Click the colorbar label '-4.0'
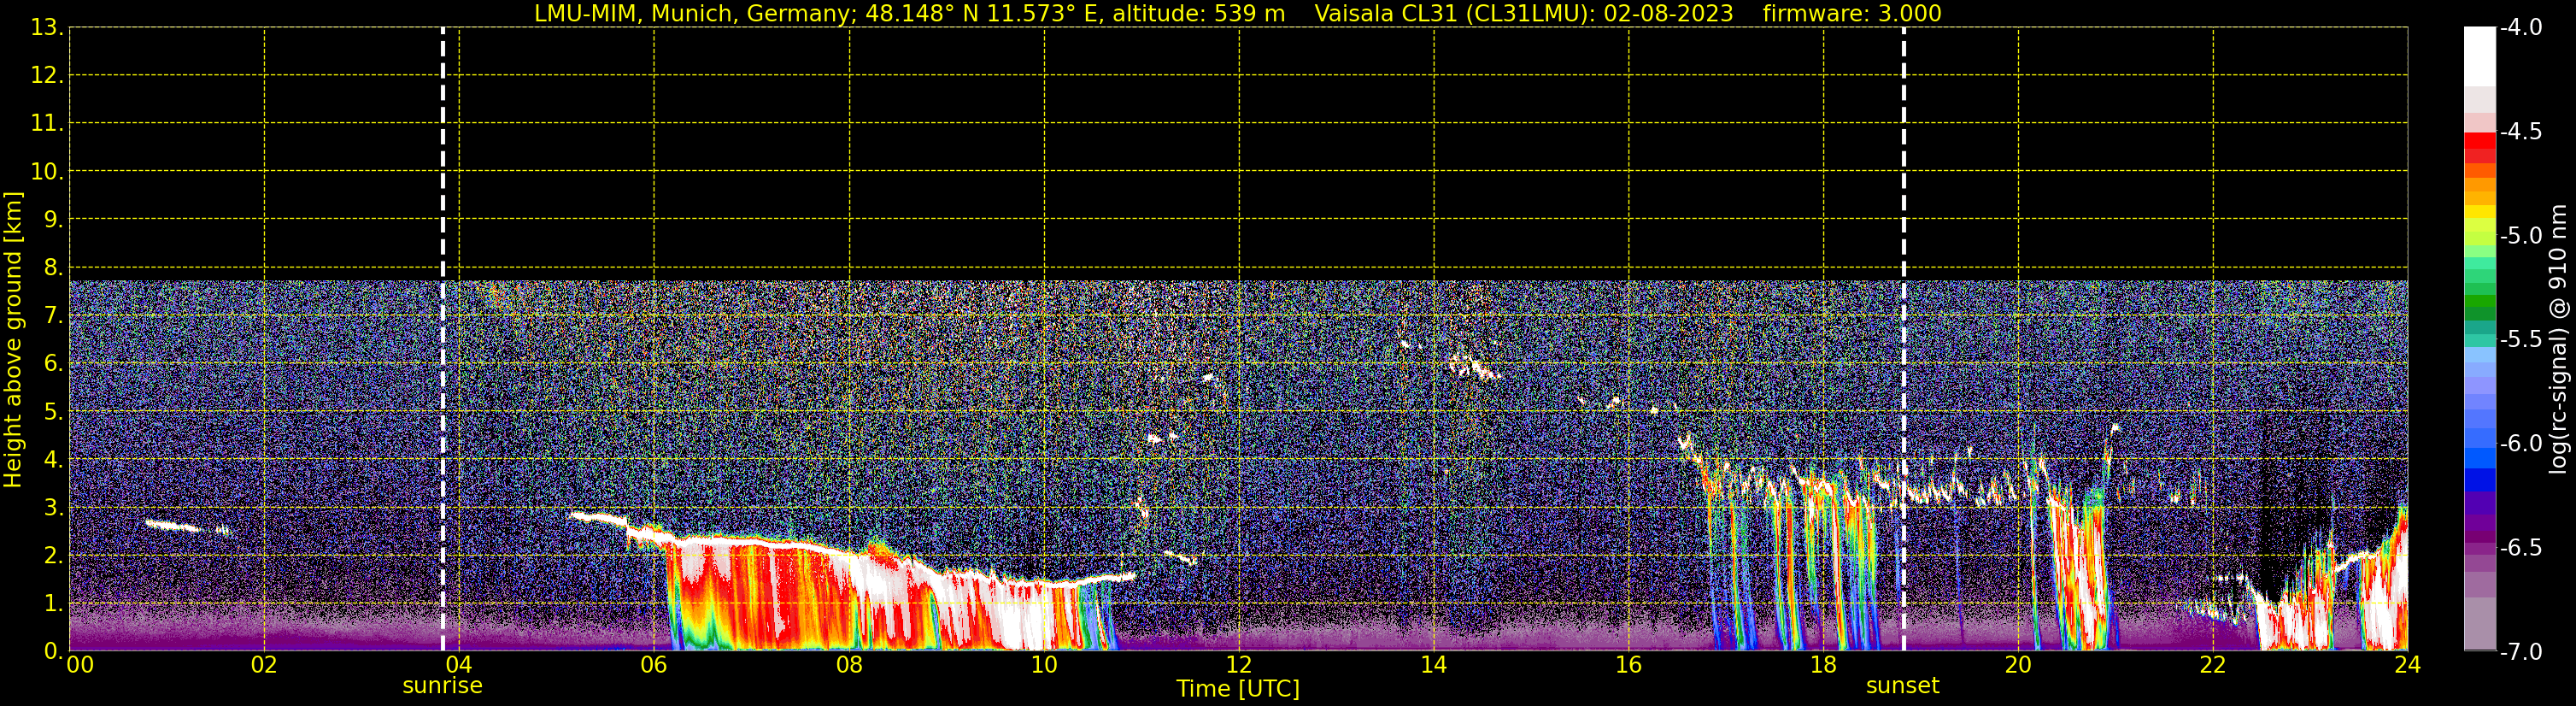This screenshot has height=706, width=2576. (2520, 27)
